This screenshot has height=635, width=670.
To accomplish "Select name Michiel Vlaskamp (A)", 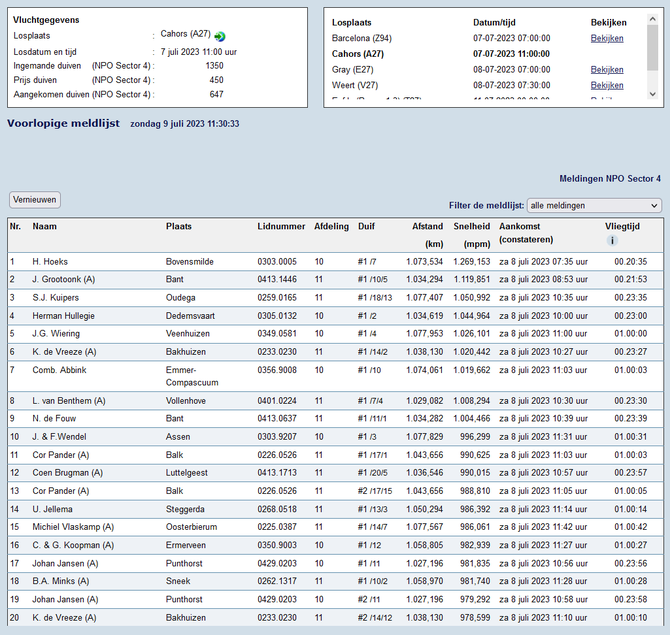I will point(73,527).
